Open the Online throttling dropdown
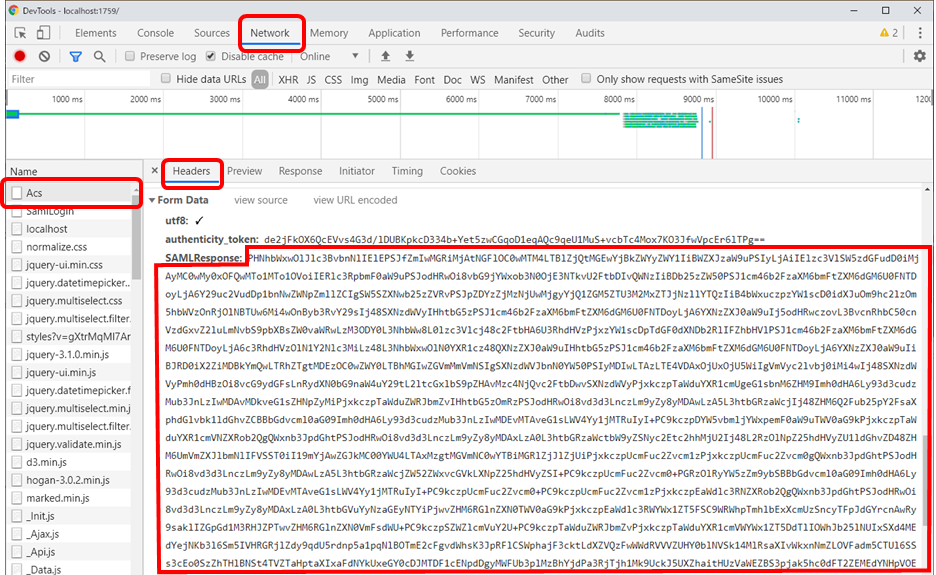936x575 pixels. tap(330, 56)
